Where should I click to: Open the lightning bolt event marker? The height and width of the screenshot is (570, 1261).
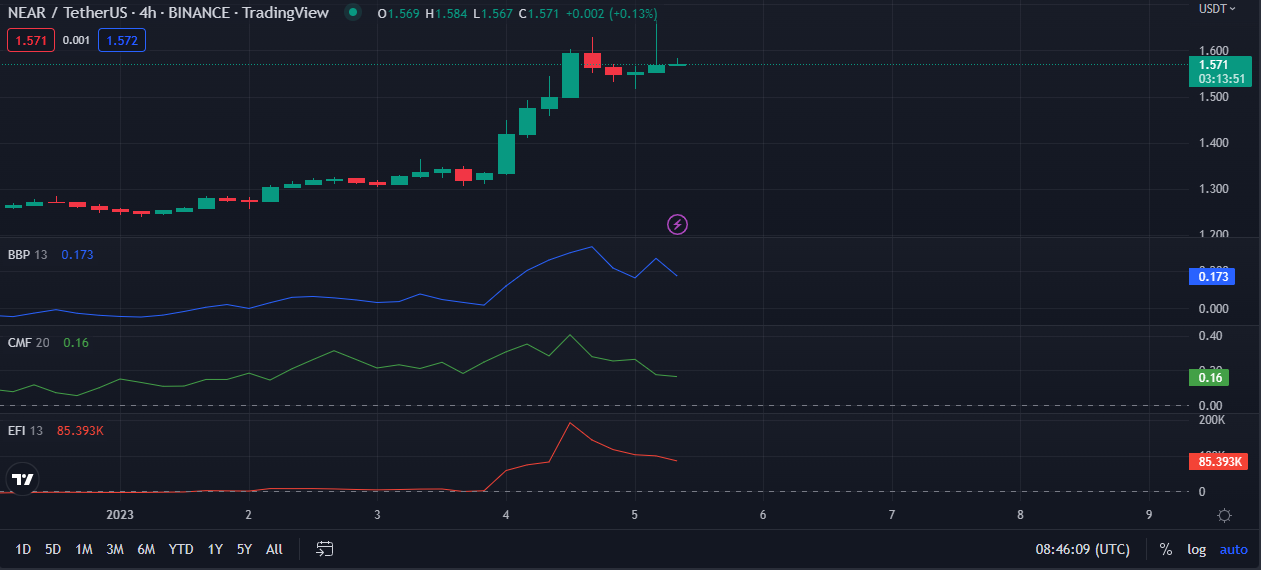(677, 224)
